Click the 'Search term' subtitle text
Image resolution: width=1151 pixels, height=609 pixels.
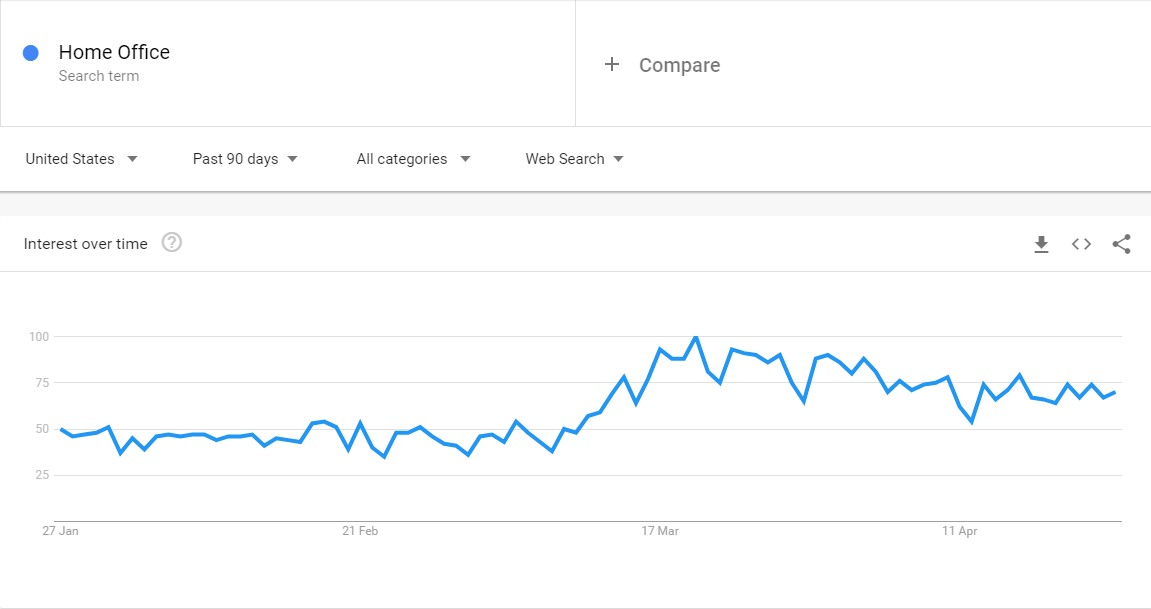(x=98, y=76)
